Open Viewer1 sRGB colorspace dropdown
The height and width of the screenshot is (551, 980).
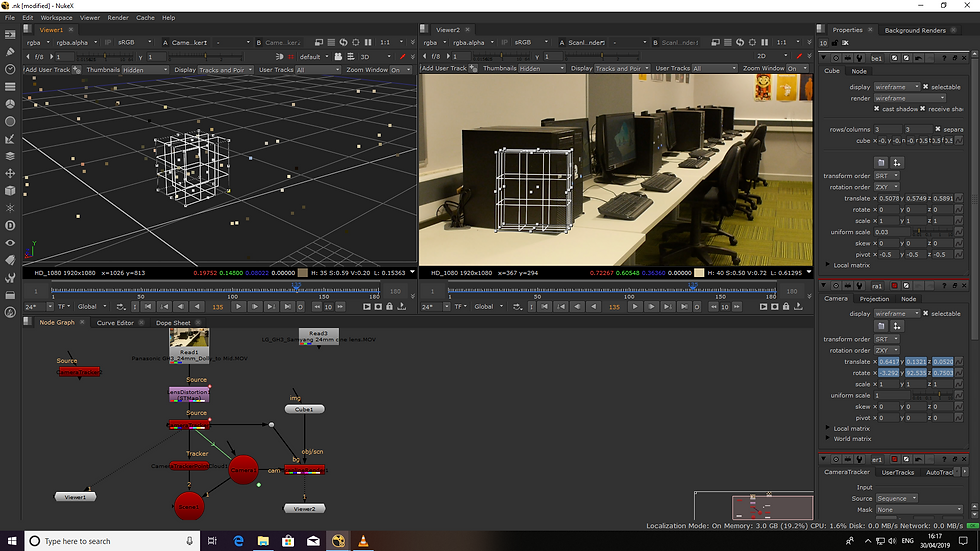click(134, 42)
